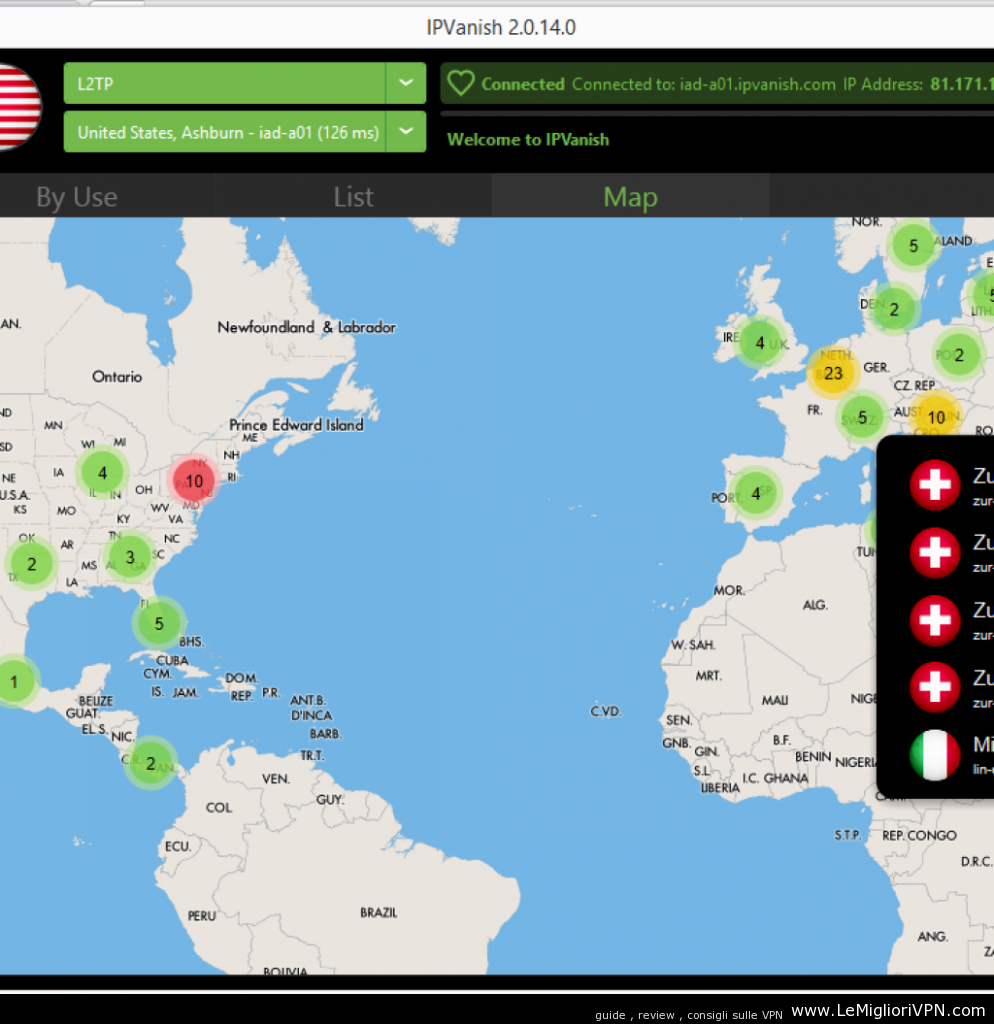Click the "CUBA" map label
The width and height of the screenshot is (994, 1024).
click(x=172, y=660)
